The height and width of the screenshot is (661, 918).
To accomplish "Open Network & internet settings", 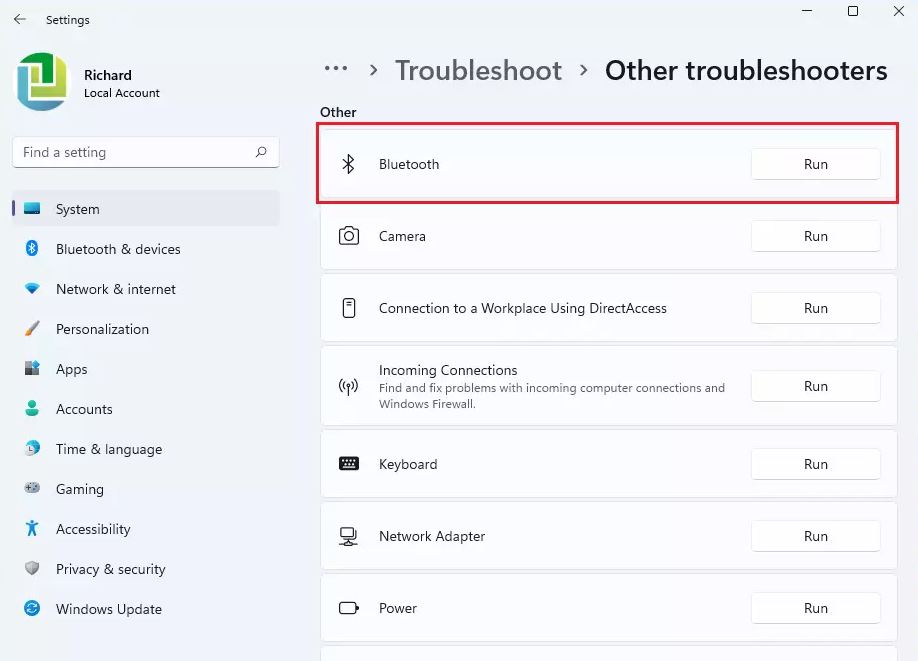I will click(x=116, y=289).
